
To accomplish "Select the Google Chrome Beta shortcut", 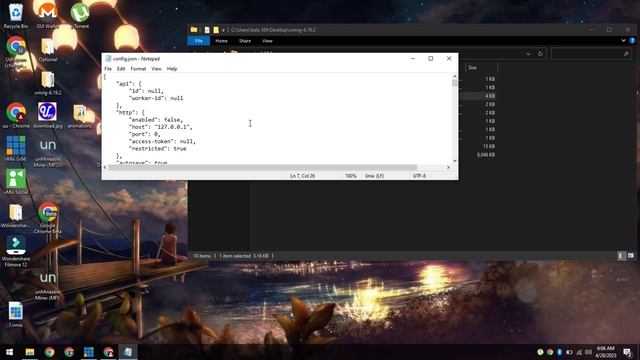I will coord(48,218).
